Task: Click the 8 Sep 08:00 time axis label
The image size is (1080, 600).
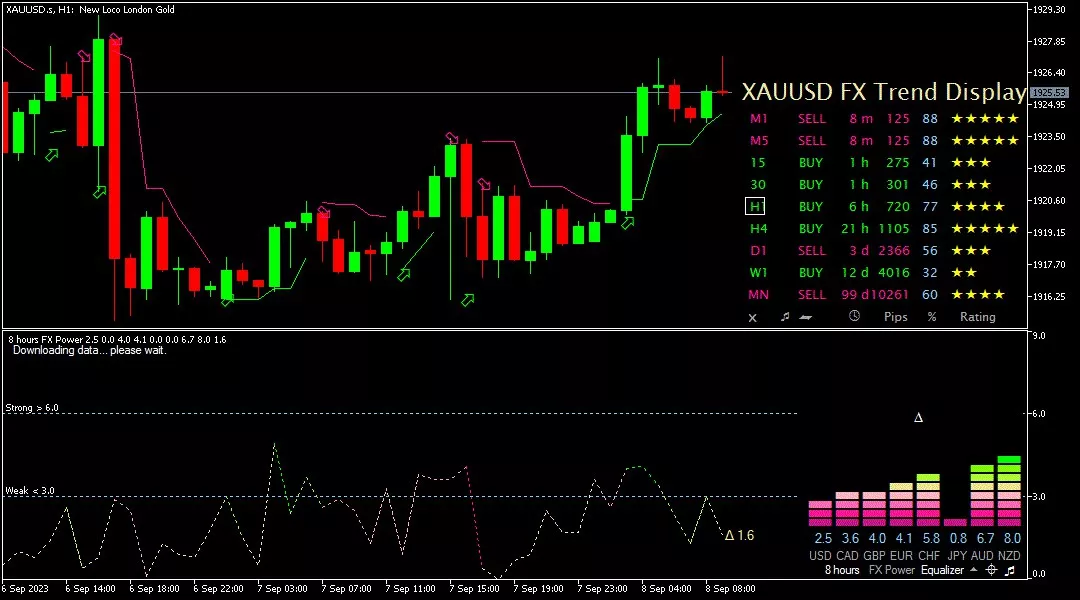Action: click(x=730, y=589)
